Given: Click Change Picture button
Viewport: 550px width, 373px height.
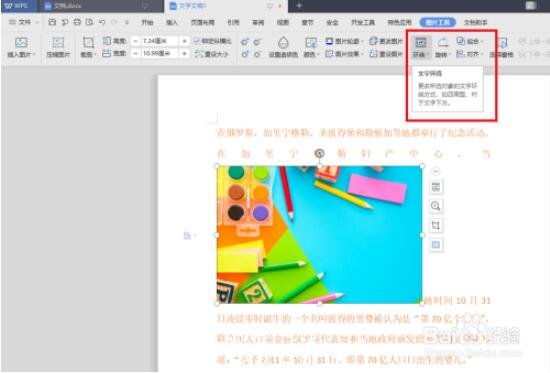Looking at the screenshot, I should (386, 41).
